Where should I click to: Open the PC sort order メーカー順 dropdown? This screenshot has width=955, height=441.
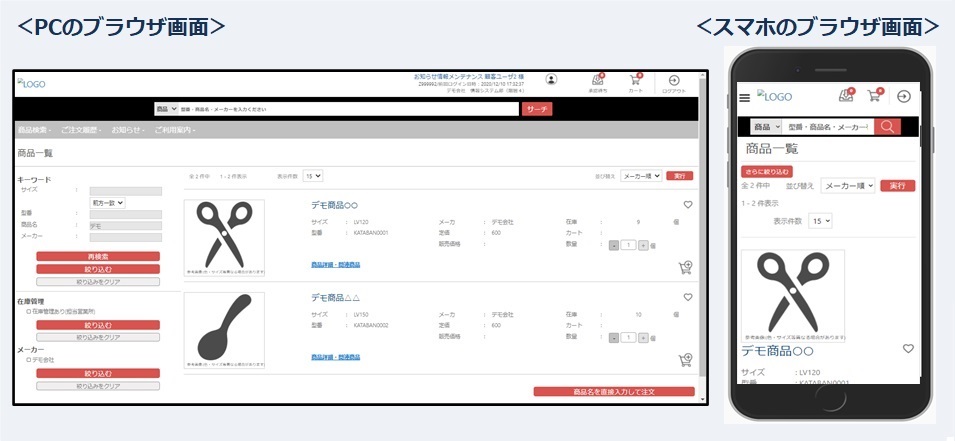pos(640,175)
